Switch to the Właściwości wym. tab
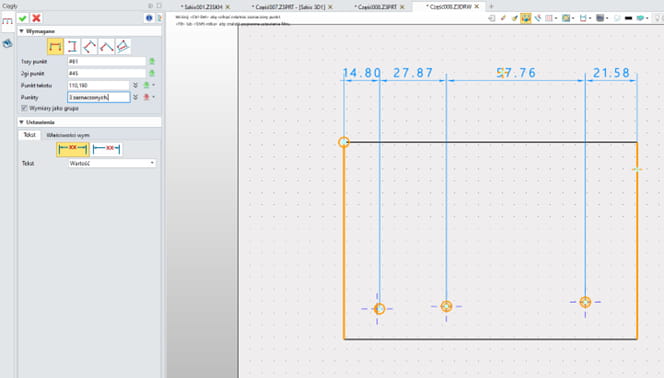The height and width of the screenshot is (378, 664). click(x=68, y=135)
